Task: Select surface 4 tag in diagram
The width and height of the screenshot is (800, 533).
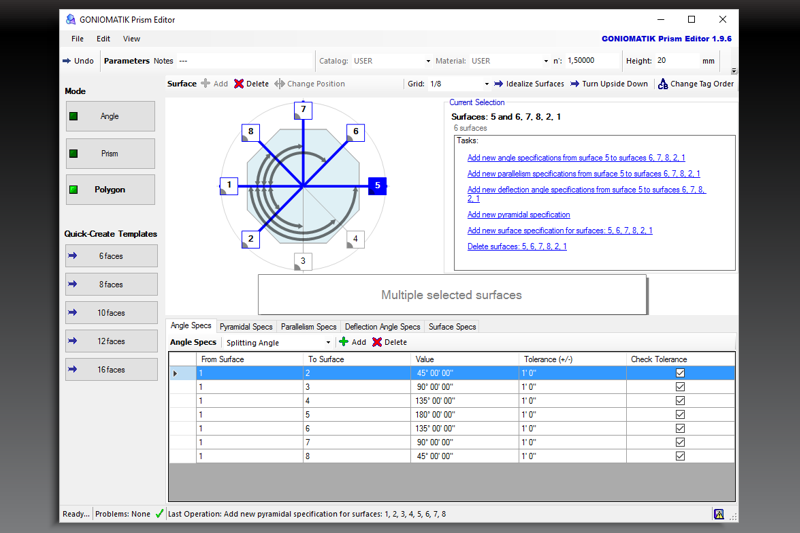Action: tap(356, 239)
